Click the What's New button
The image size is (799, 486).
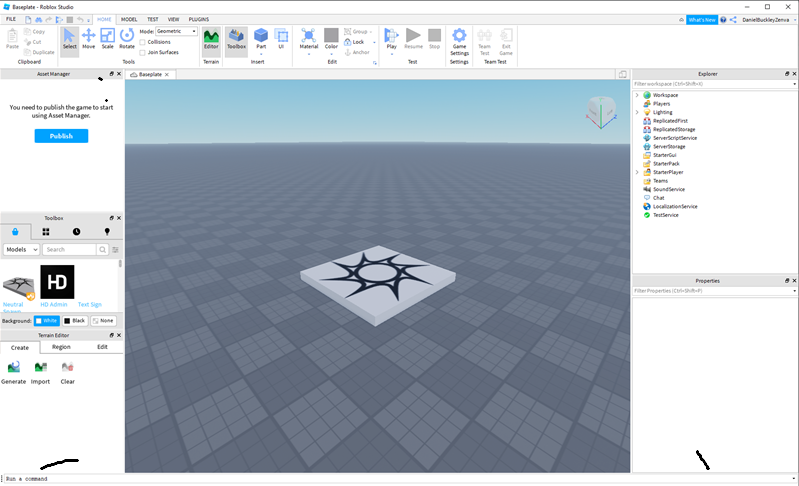point(702,20)
